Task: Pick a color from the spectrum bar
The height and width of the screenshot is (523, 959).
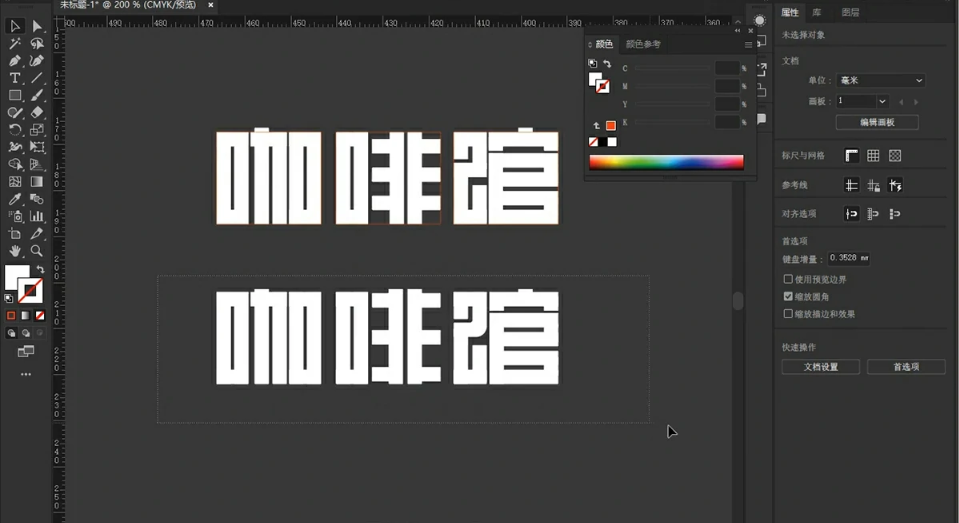Action: point(666,162)
